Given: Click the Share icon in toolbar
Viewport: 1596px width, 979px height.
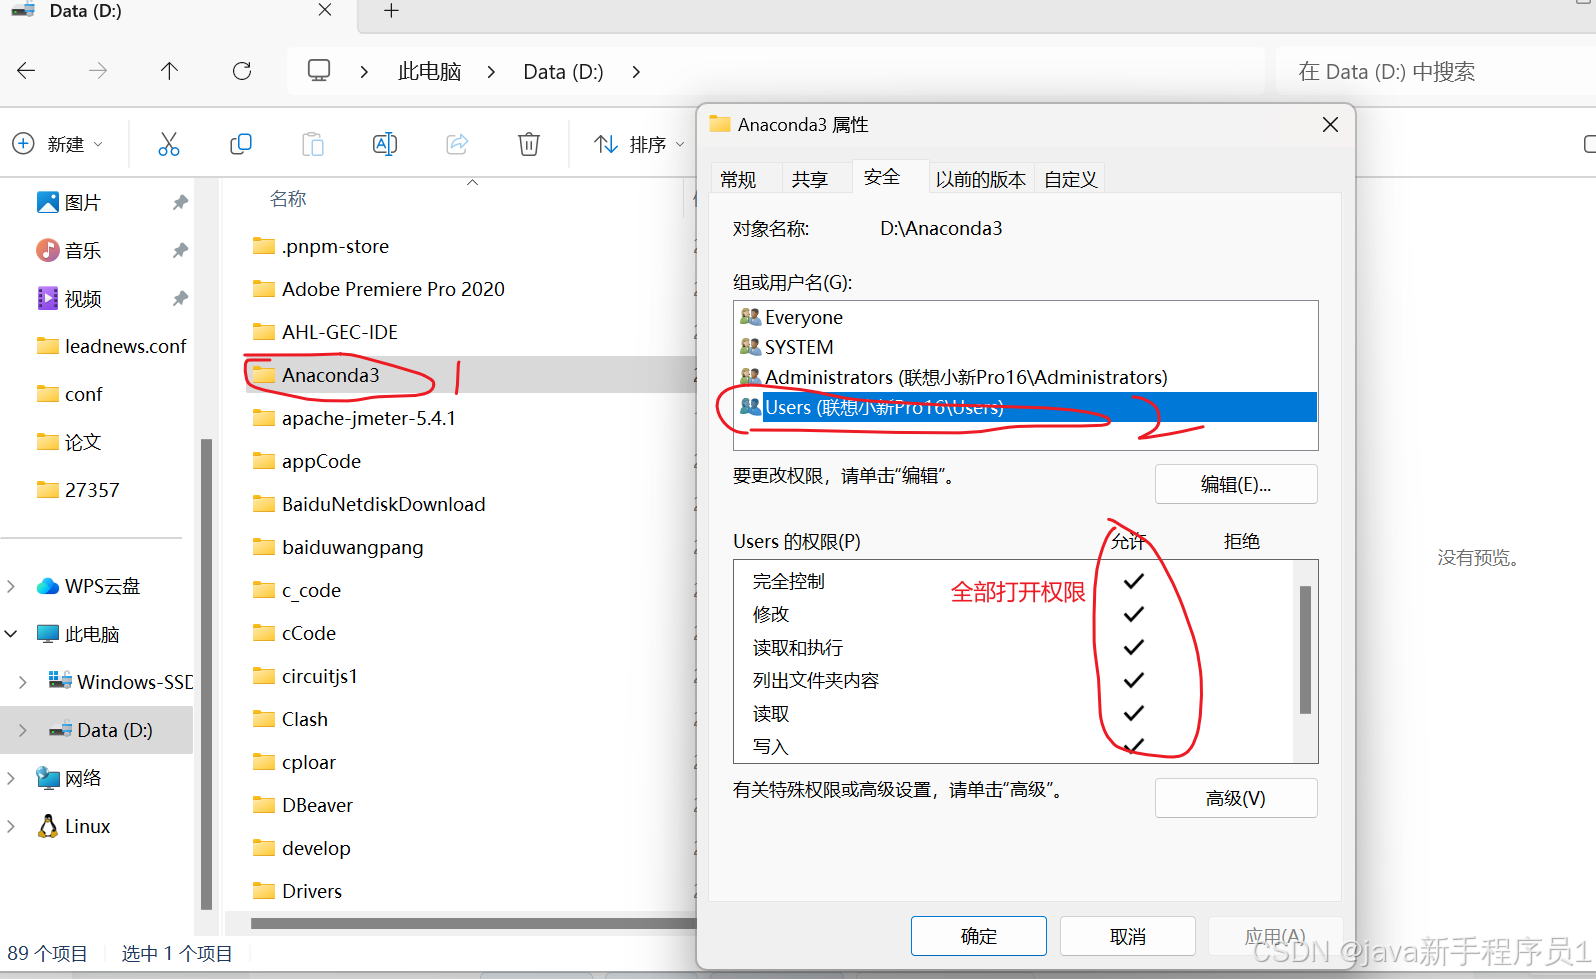Looking at the screenshot, I should click(x=457, y=144).
